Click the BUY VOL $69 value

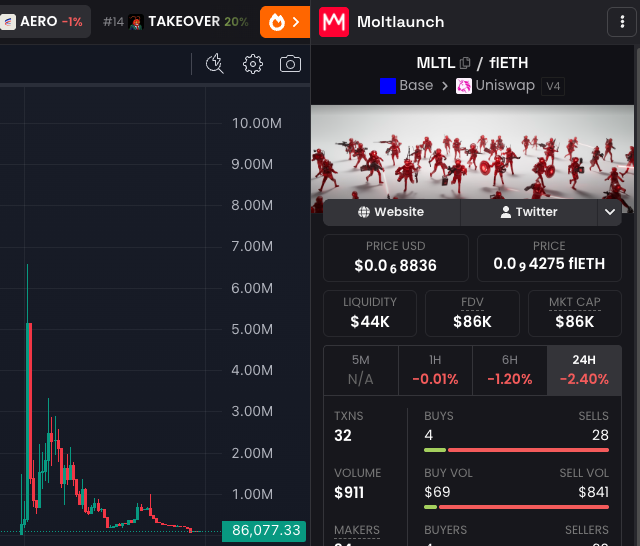coord(437,492)
